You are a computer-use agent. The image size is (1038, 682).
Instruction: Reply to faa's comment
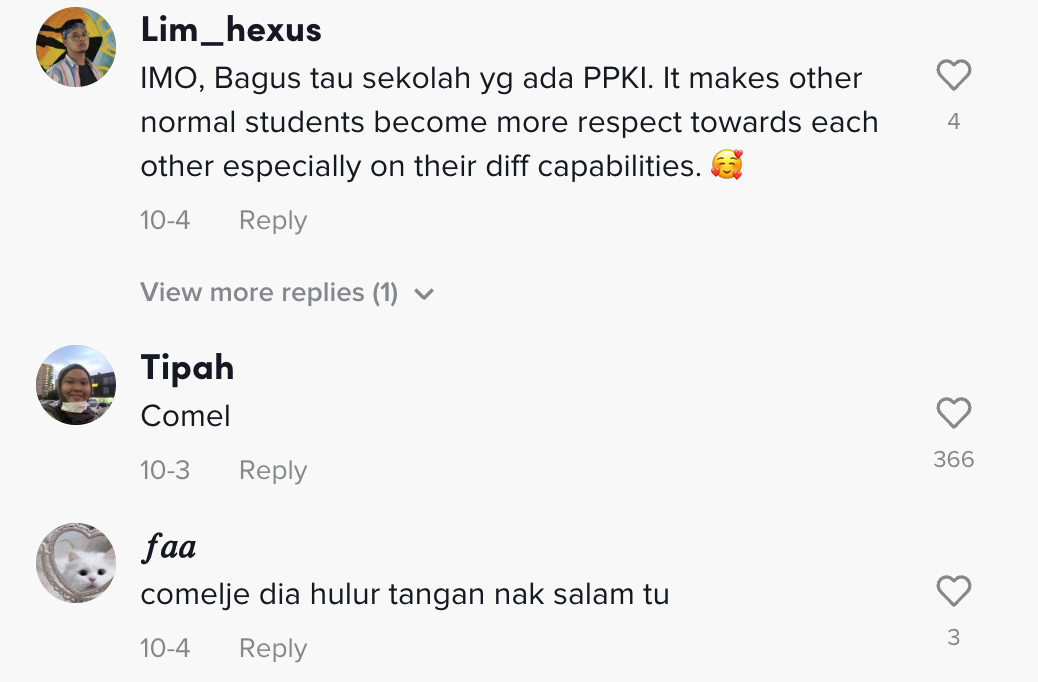[x=272, y=649]
